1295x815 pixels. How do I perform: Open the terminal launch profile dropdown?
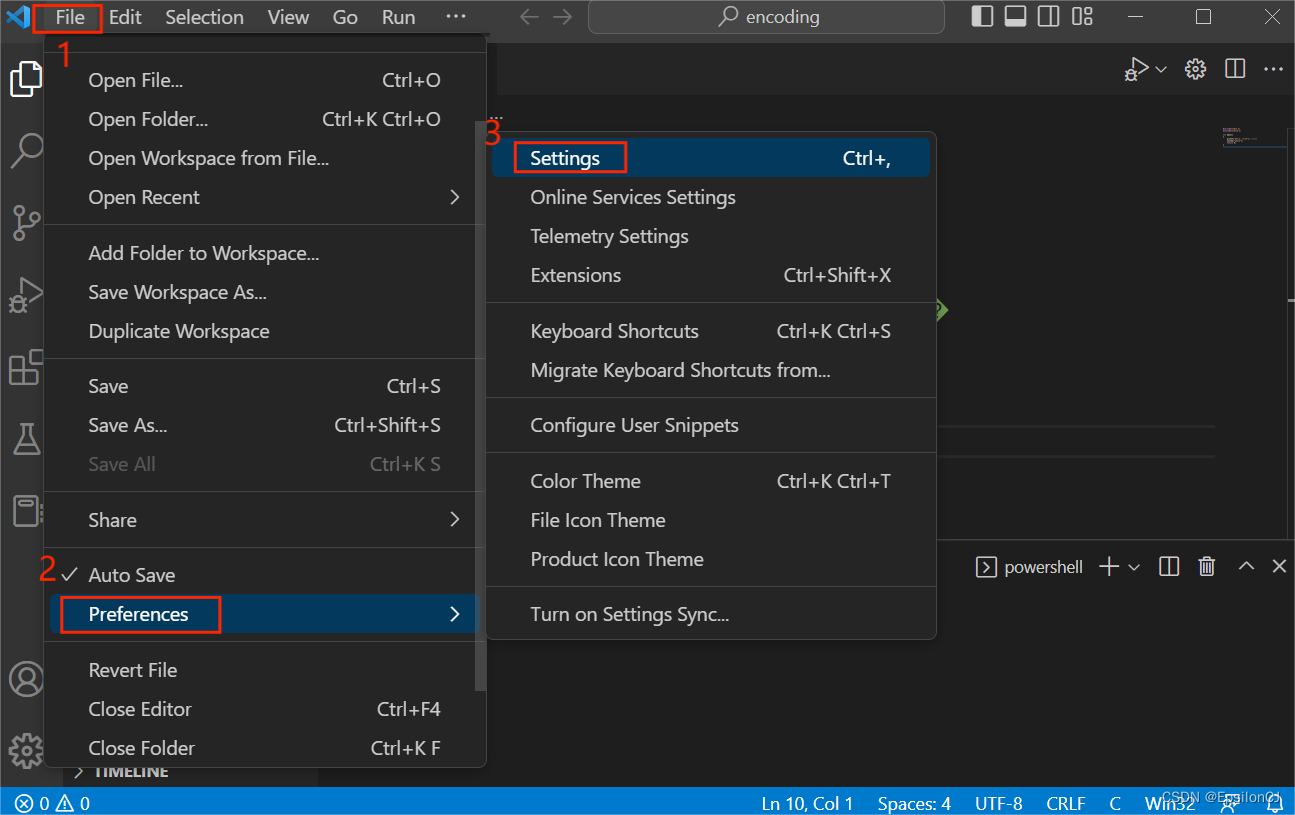(x=1134, y=567)
